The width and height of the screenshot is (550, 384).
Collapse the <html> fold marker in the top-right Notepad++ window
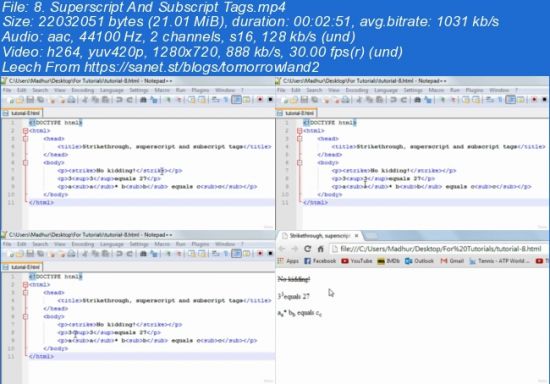(300, 131)
